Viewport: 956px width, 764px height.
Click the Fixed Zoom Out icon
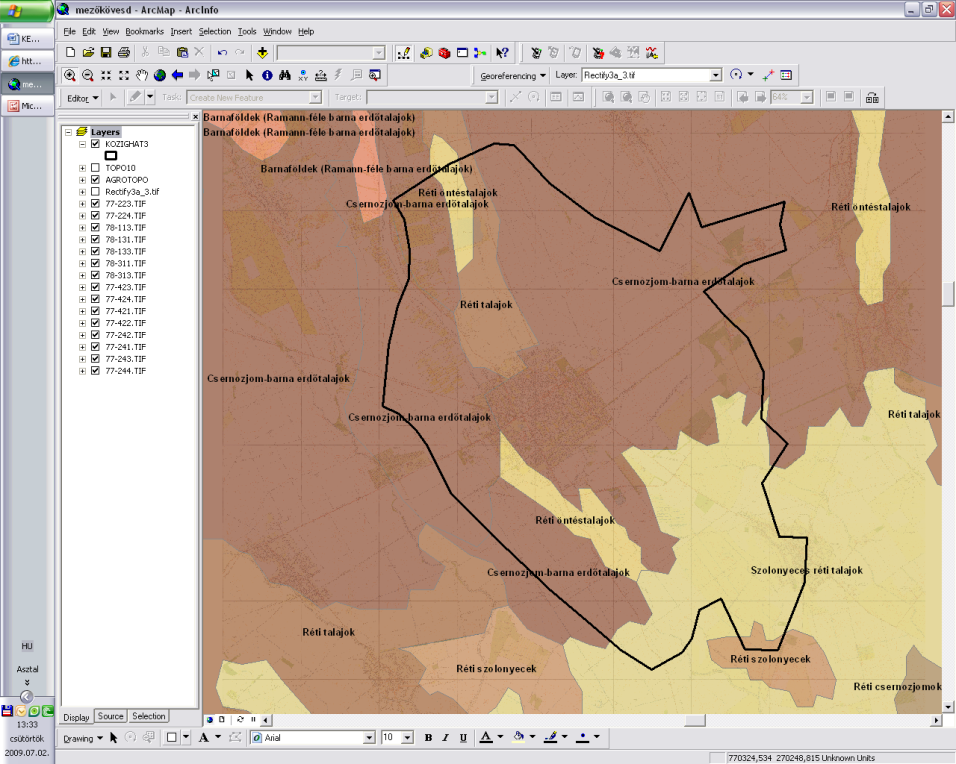coord(124,75)
